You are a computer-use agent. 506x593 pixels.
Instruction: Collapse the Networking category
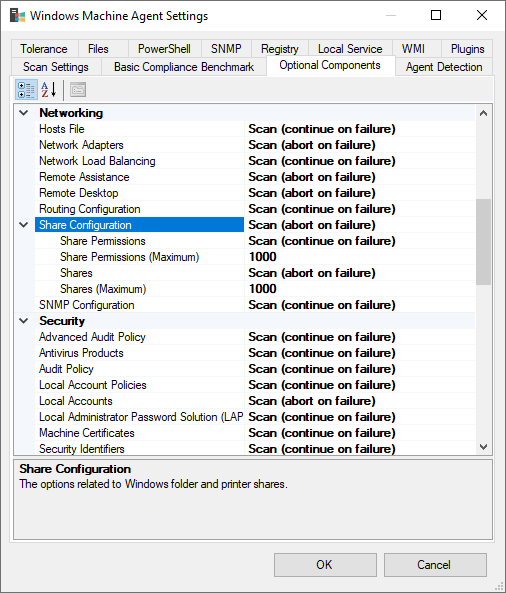tap(23, 113)
